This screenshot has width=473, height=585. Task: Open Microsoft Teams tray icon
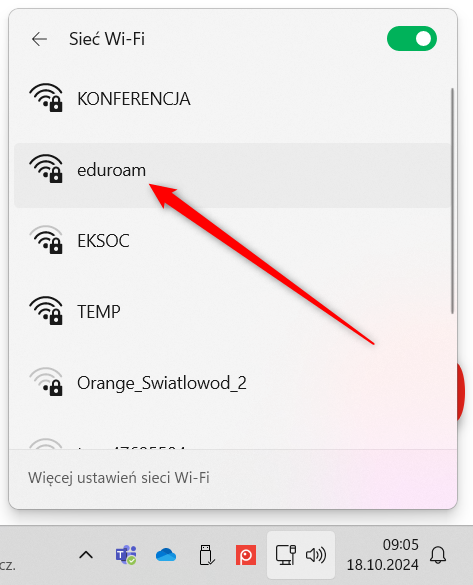tap(126, 555)
